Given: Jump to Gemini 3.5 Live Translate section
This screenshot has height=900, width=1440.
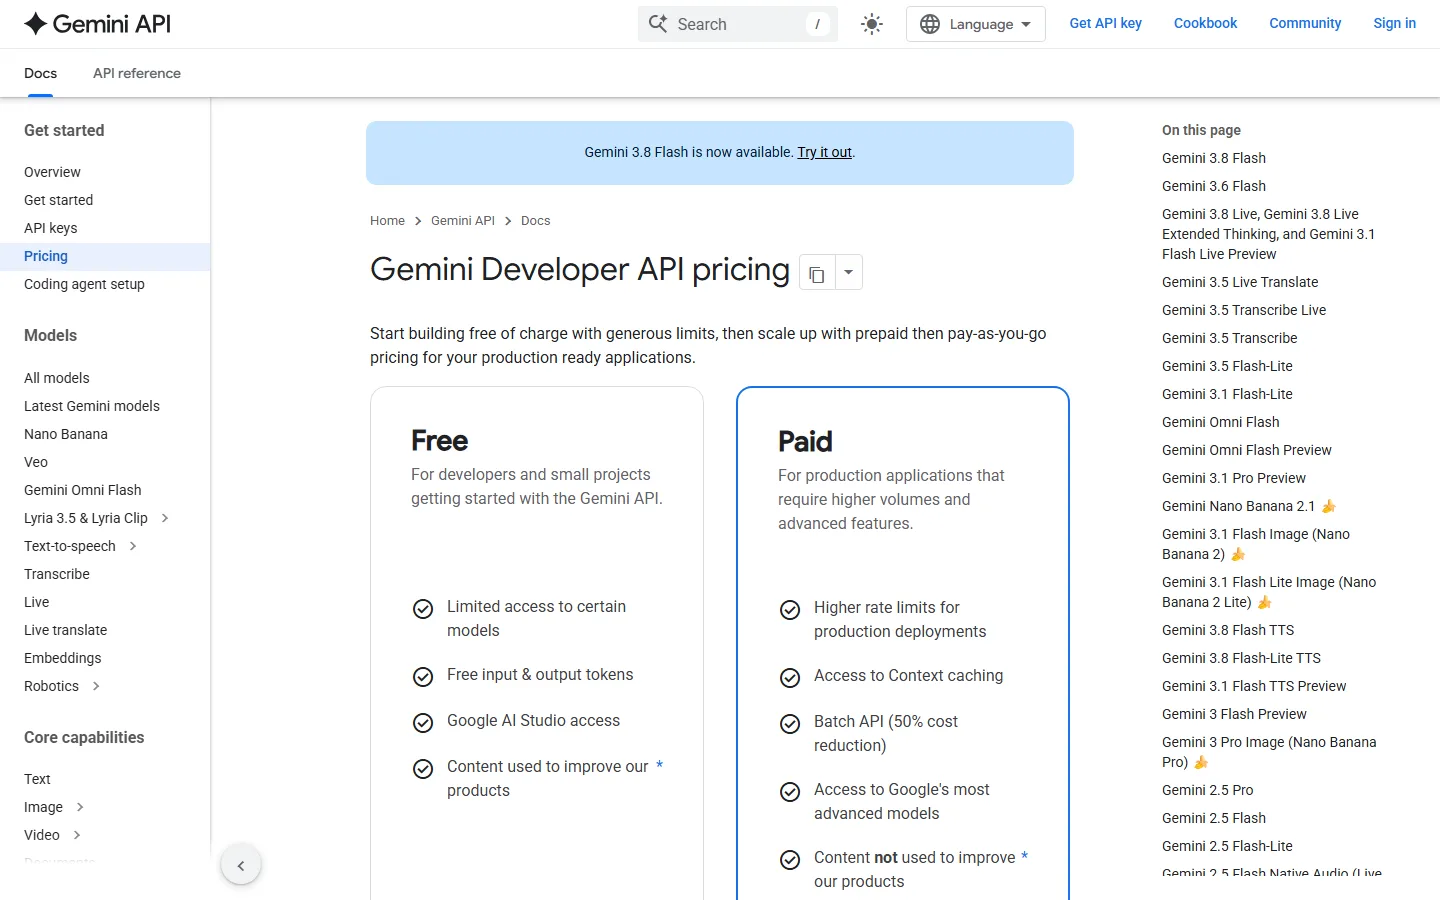Looking at the screenshot, I should pyautogui.click(x=1240, y=282).
